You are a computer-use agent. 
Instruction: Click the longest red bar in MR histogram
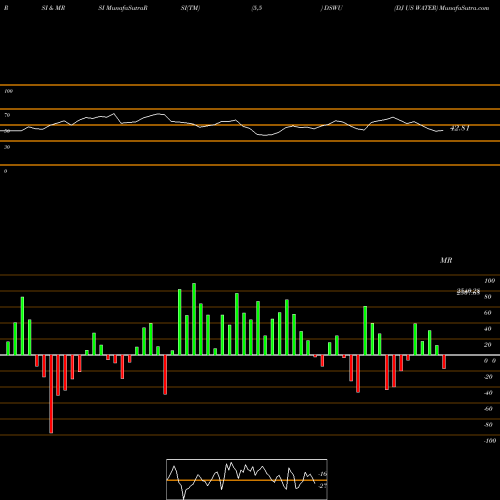[51, 394]
